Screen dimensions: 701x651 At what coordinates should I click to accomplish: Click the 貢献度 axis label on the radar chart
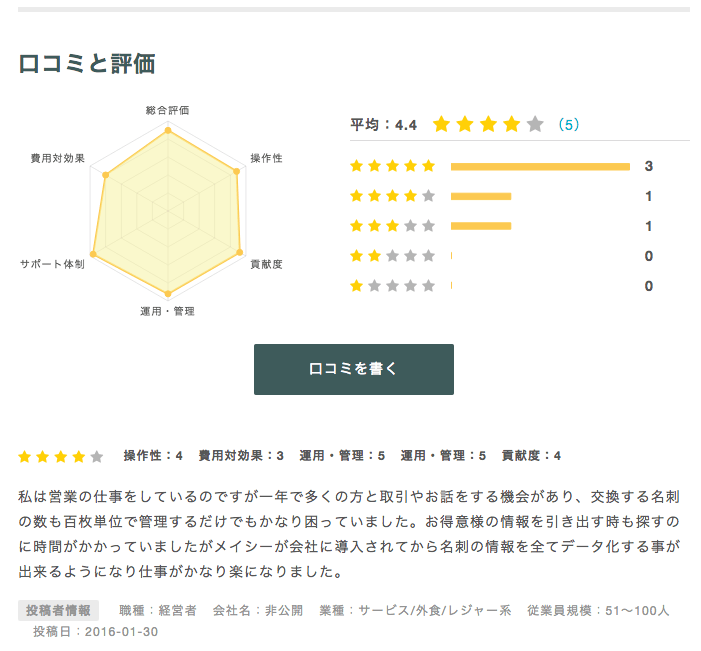pyautogui.click(x=266, y=264)
